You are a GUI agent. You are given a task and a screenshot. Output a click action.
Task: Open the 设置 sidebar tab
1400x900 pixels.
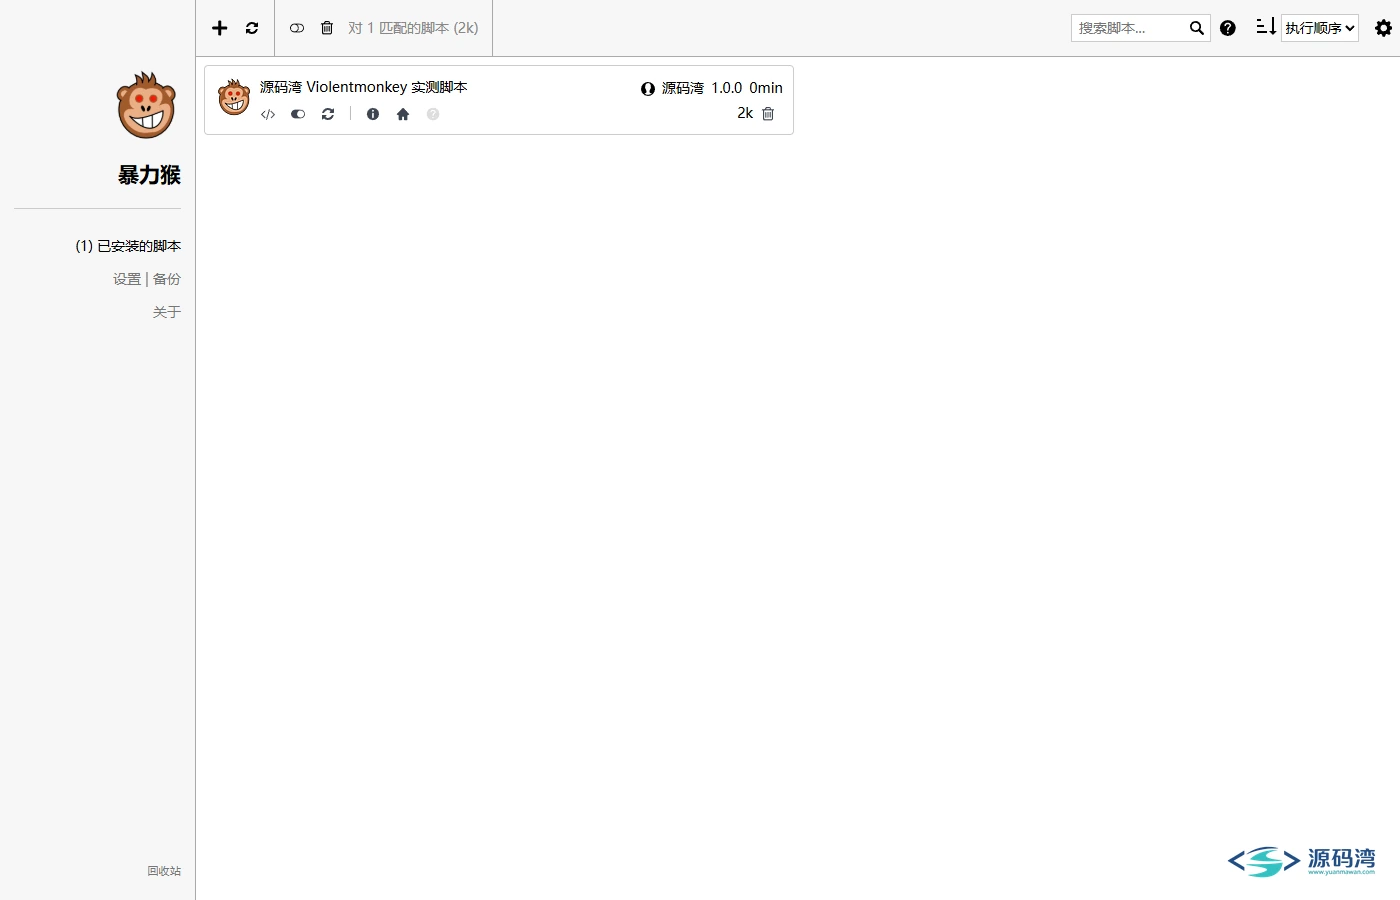click(x=127, y=279)
